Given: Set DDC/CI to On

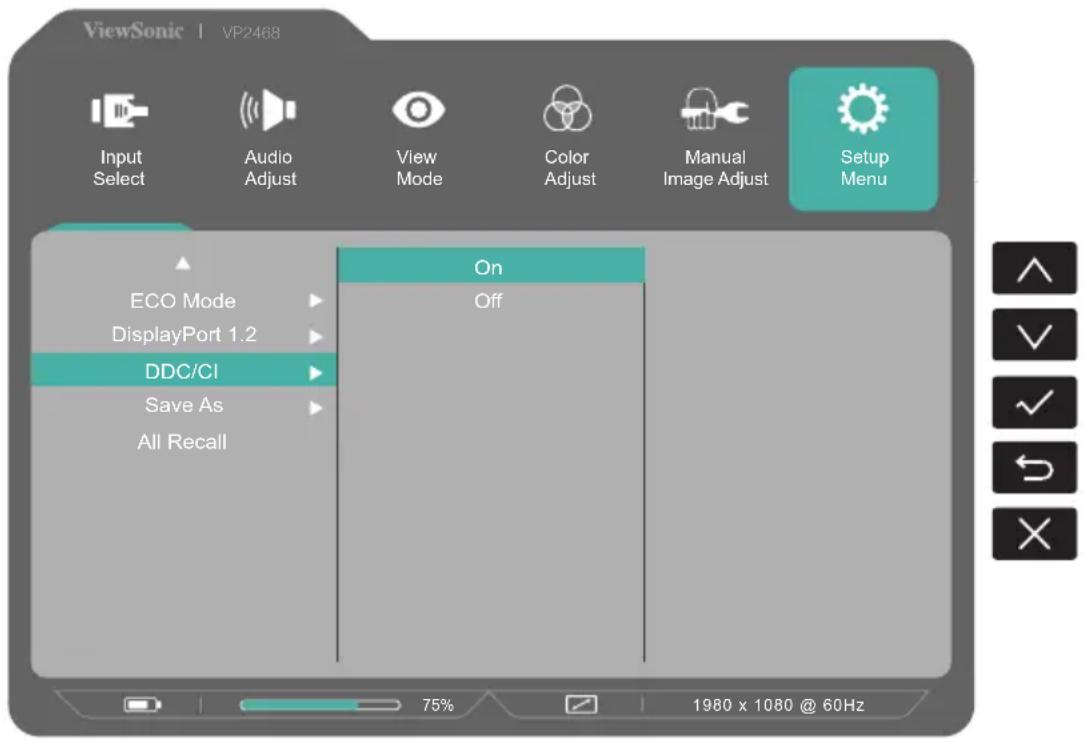Looking at the screenshot, I should [491, 266].
